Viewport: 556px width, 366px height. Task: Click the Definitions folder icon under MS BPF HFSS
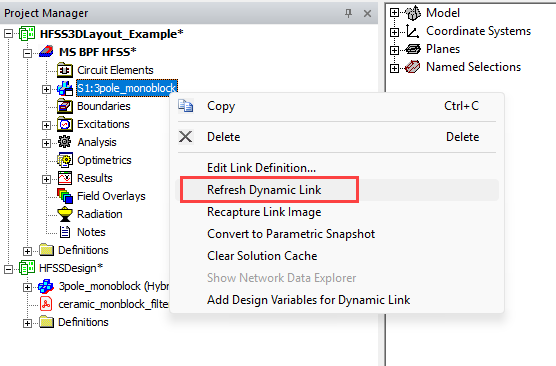[x=46, y=250]
